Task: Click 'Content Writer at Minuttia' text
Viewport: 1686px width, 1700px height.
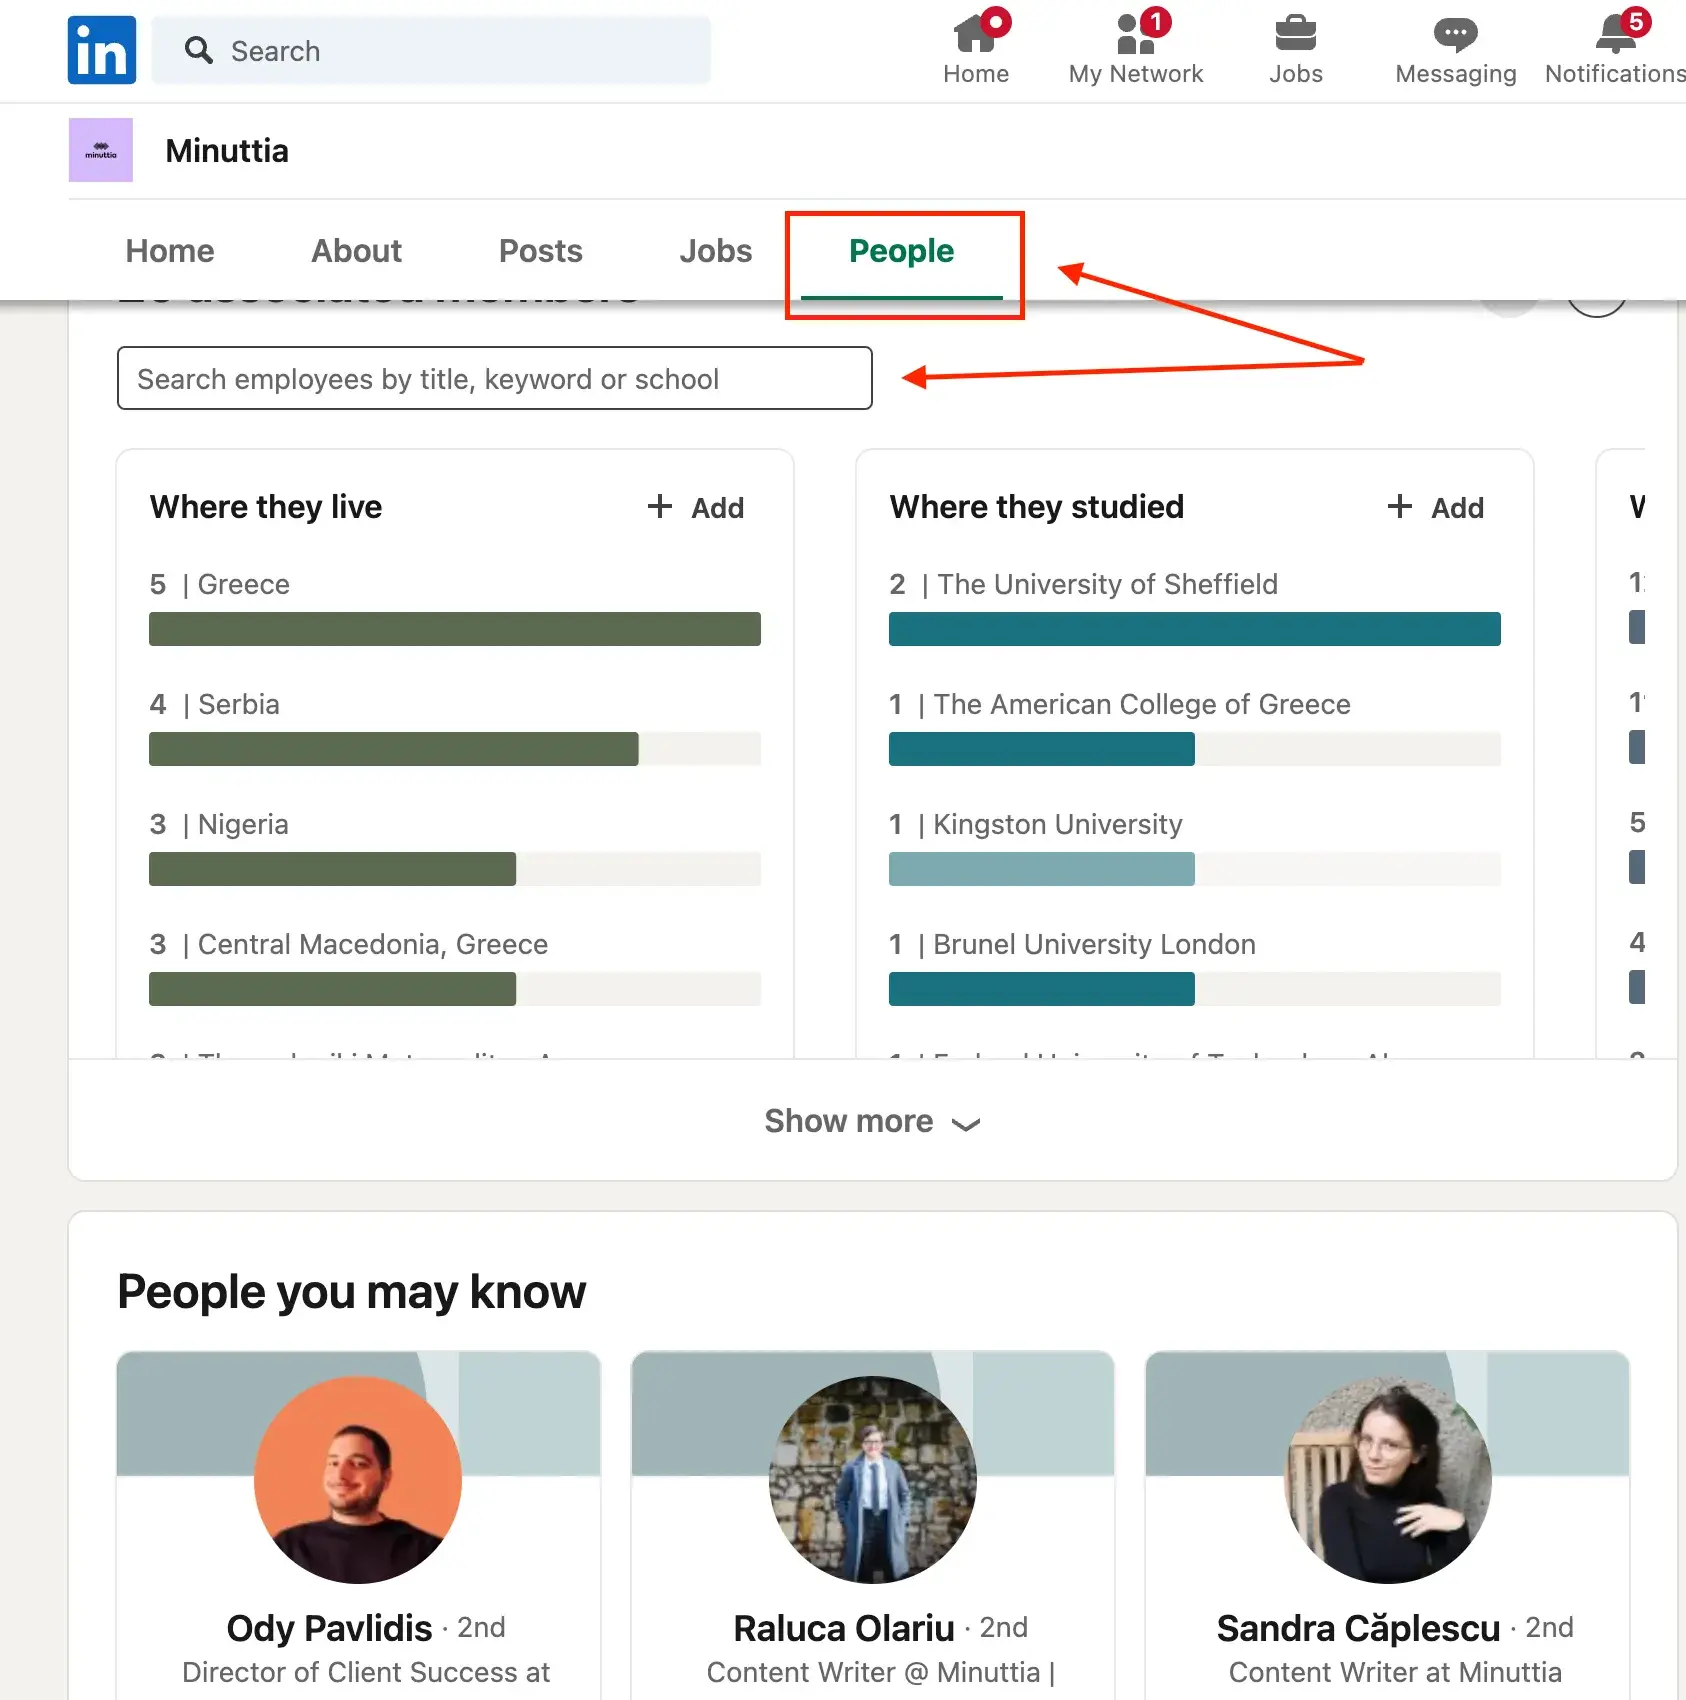Action: pos(1395,1672)
